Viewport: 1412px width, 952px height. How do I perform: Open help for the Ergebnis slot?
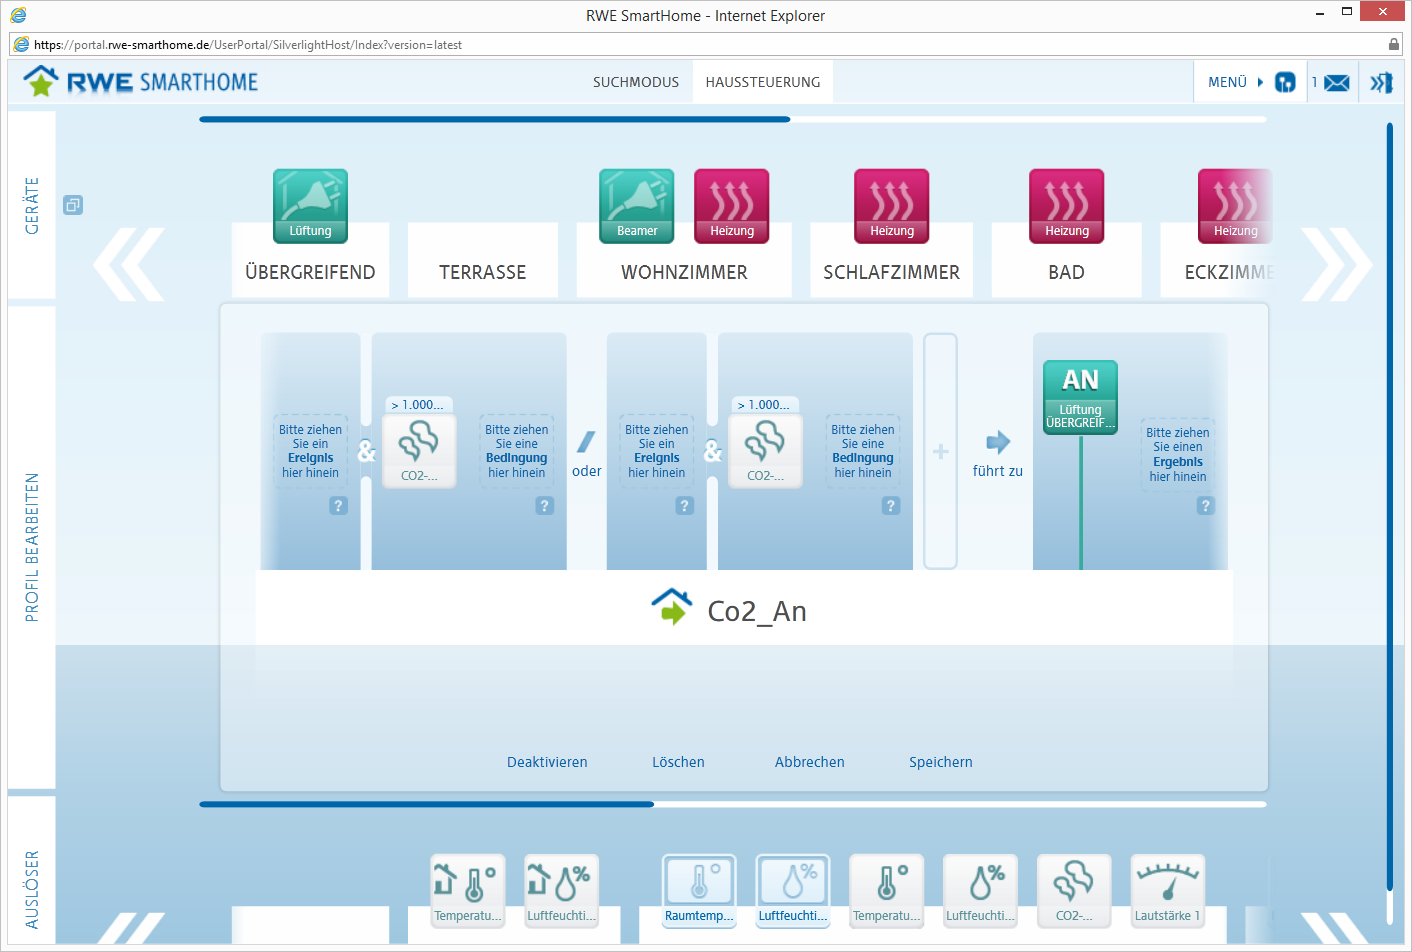click(x=1205, y=506)
